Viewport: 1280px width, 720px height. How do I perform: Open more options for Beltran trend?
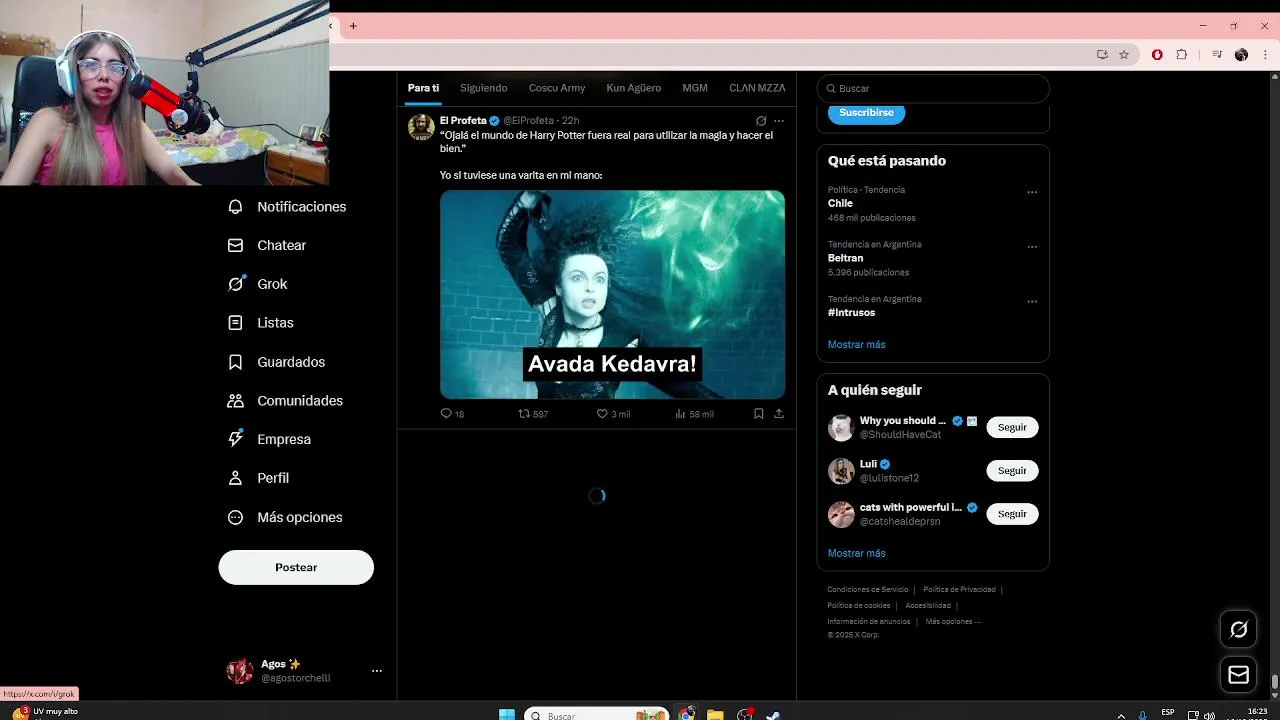coord(1032,247)
